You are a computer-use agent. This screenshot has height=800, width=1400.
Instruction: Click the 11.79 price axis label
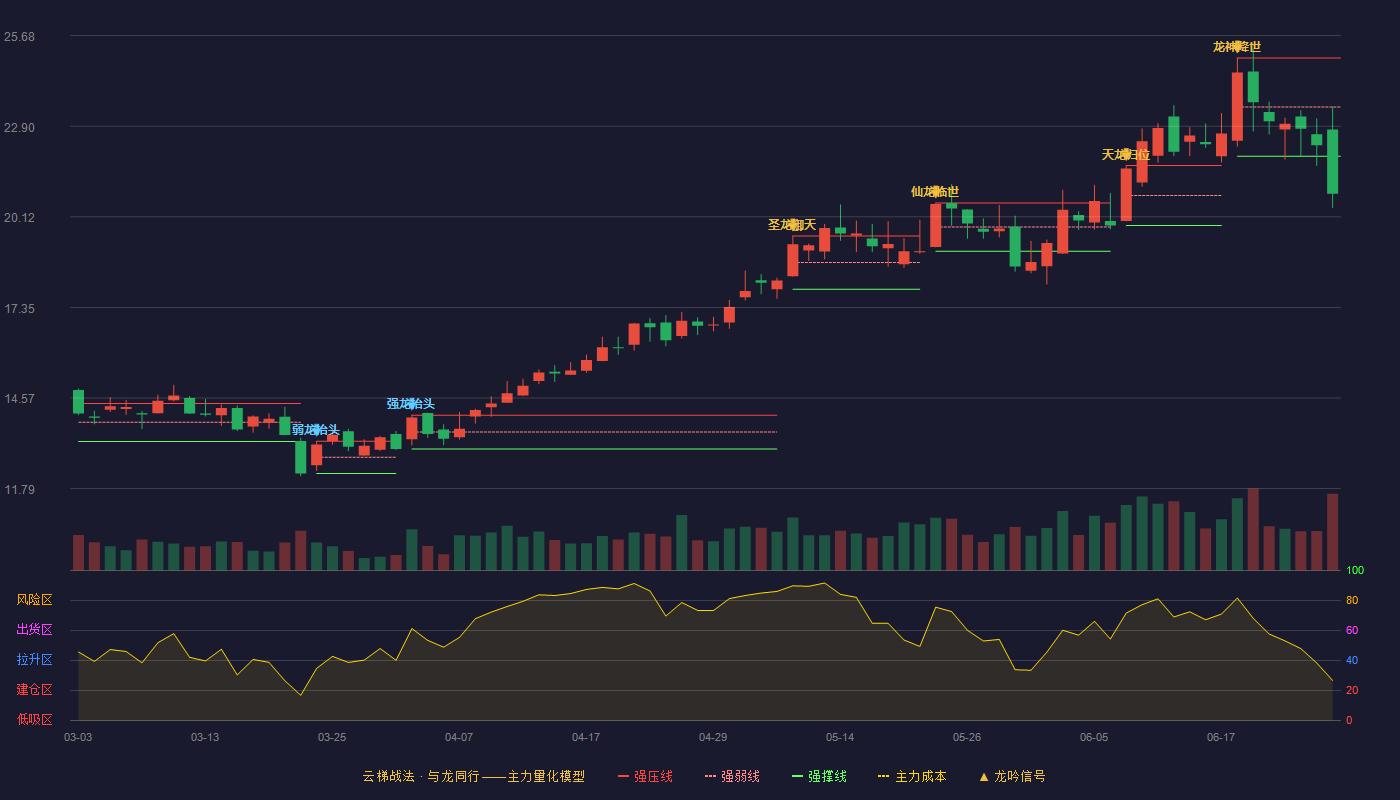19,490
